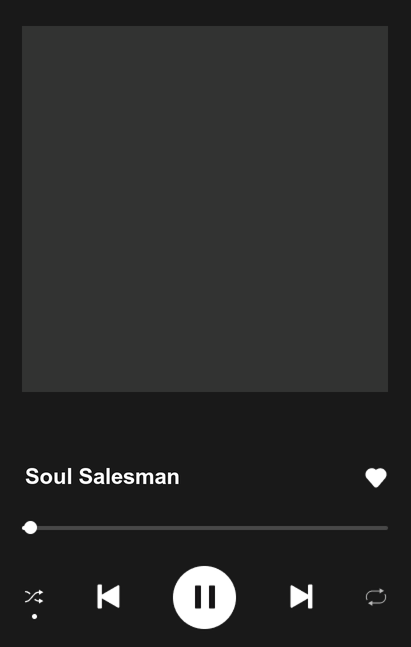Click the crossed-arrows shuffle icon

click(x=34, y=597)
